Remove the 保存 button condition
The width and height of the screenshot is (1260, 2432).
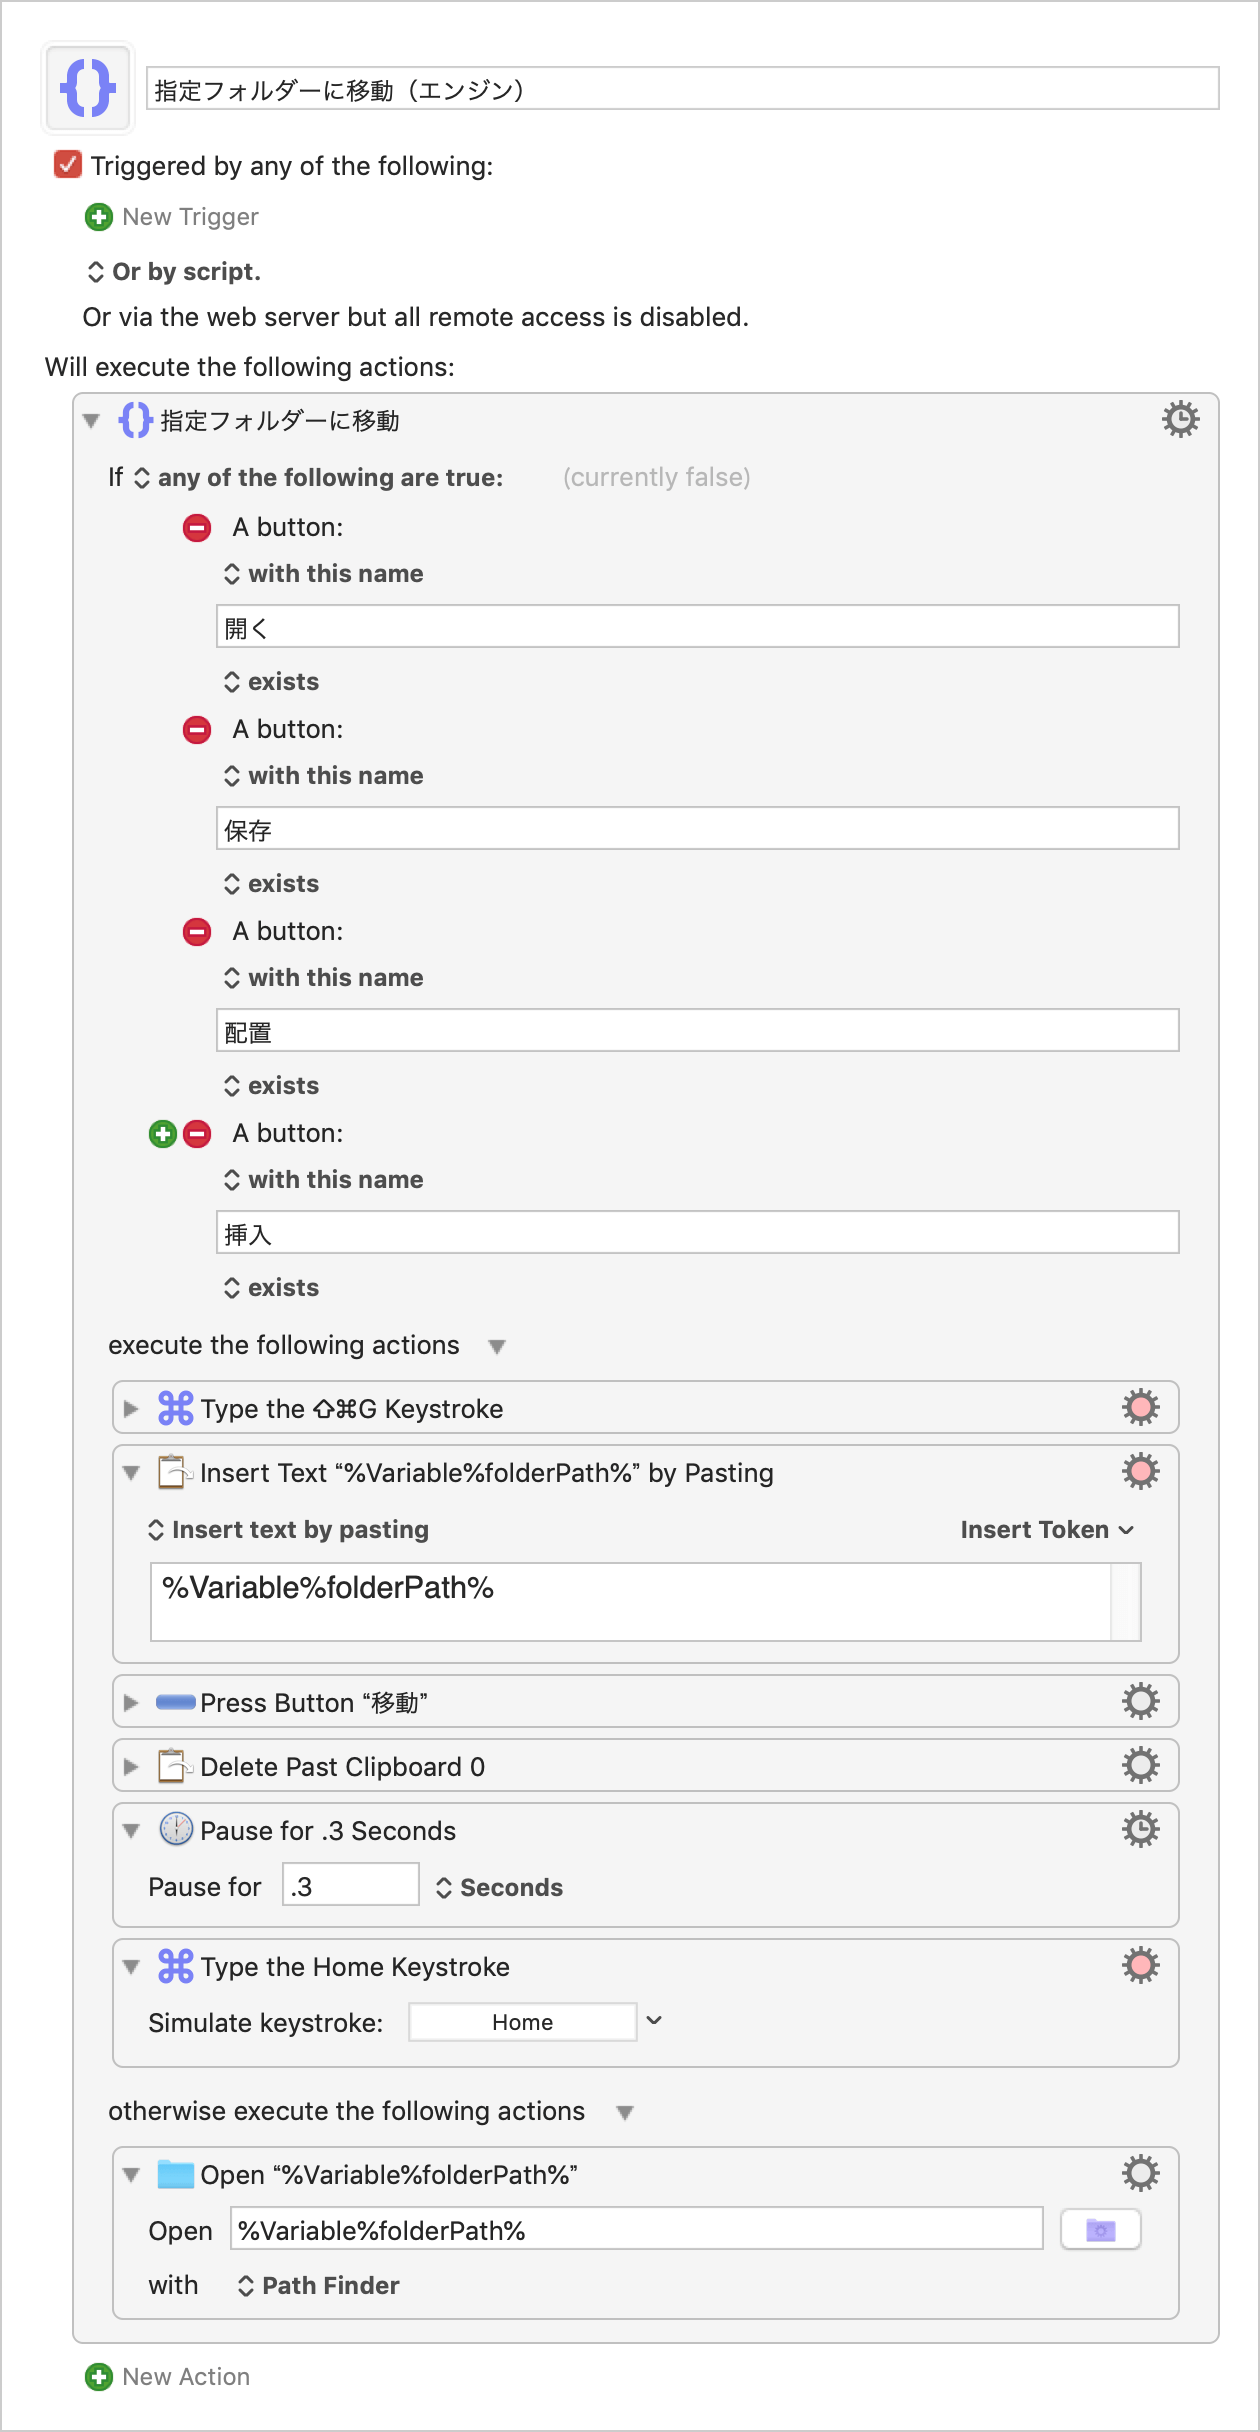pos(197,729)
